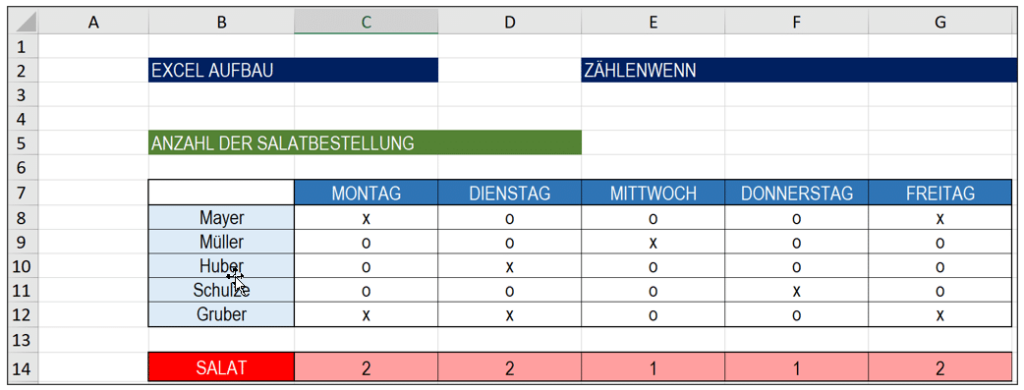Click the ZÄHLENWENN heading cell

[x=796, y=71]
